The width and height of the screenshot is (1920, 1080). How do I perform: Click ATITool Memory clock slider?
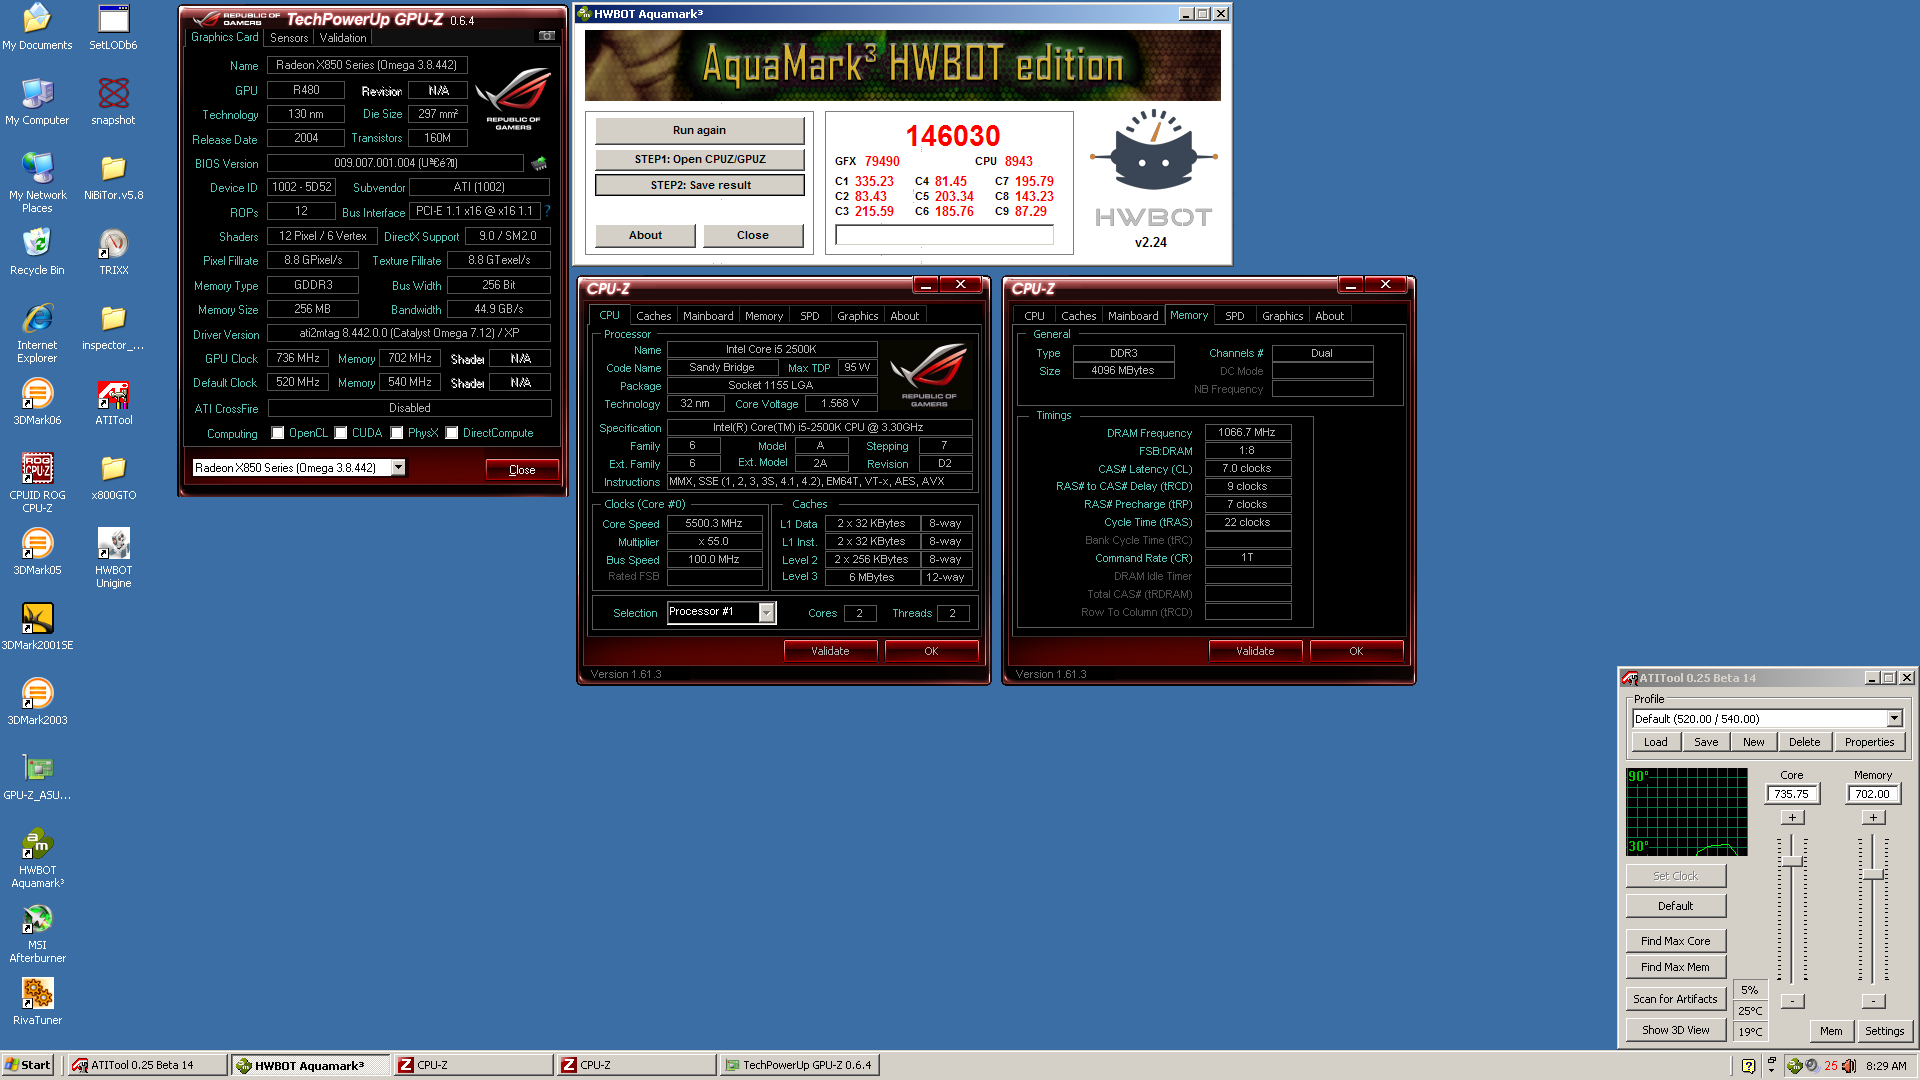(1873, 874)
